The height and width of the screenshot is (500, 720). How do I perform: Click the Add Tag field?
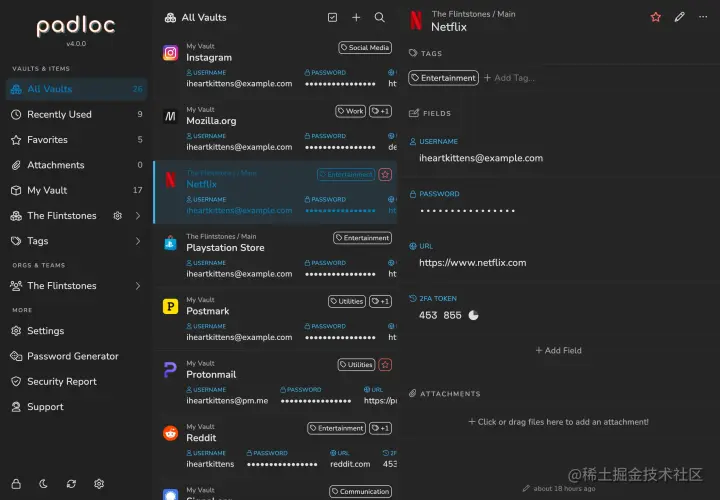click(509, 78)
